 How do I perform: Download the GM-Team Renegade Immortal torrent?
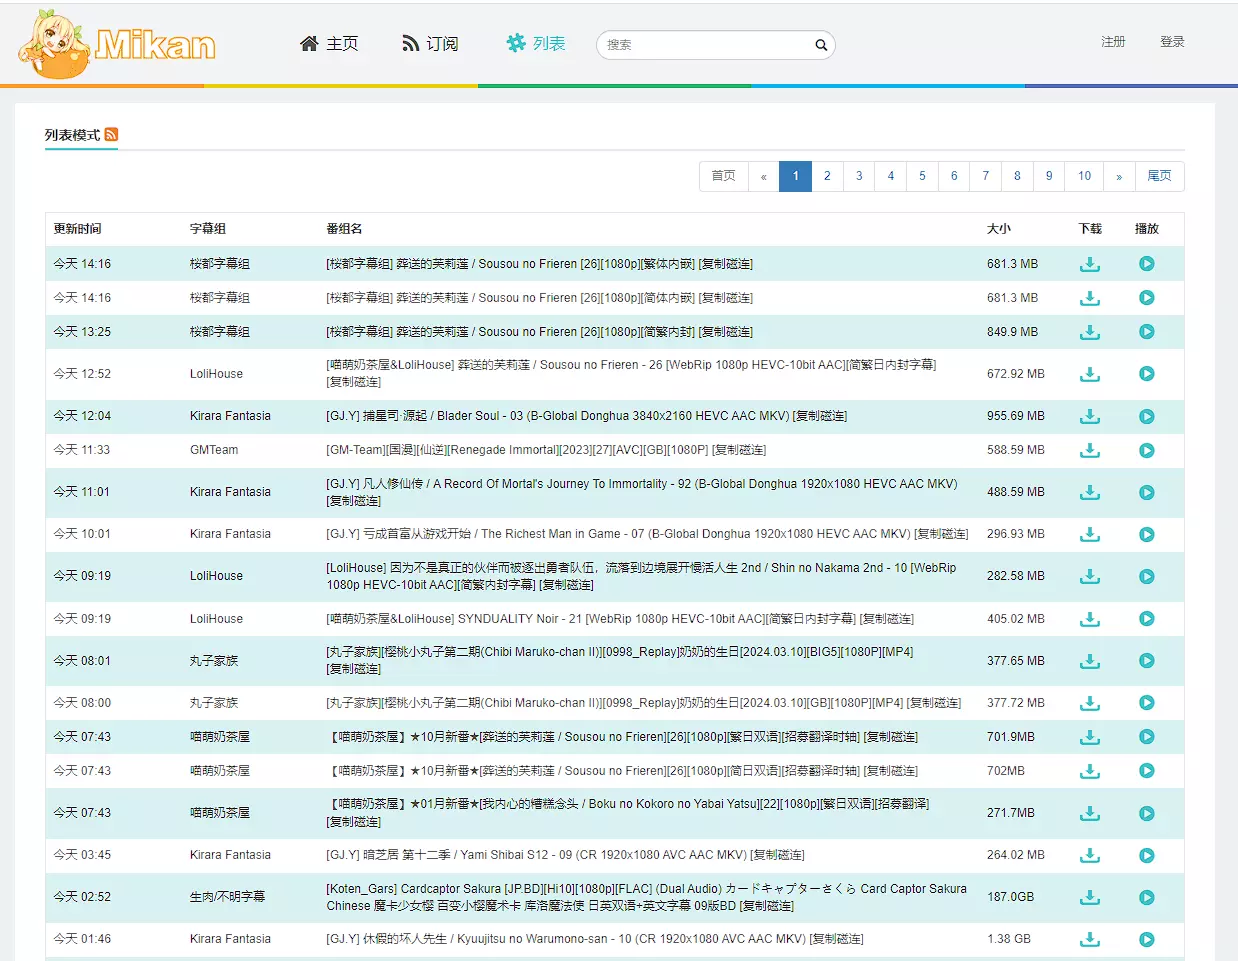pos(1090,450)
